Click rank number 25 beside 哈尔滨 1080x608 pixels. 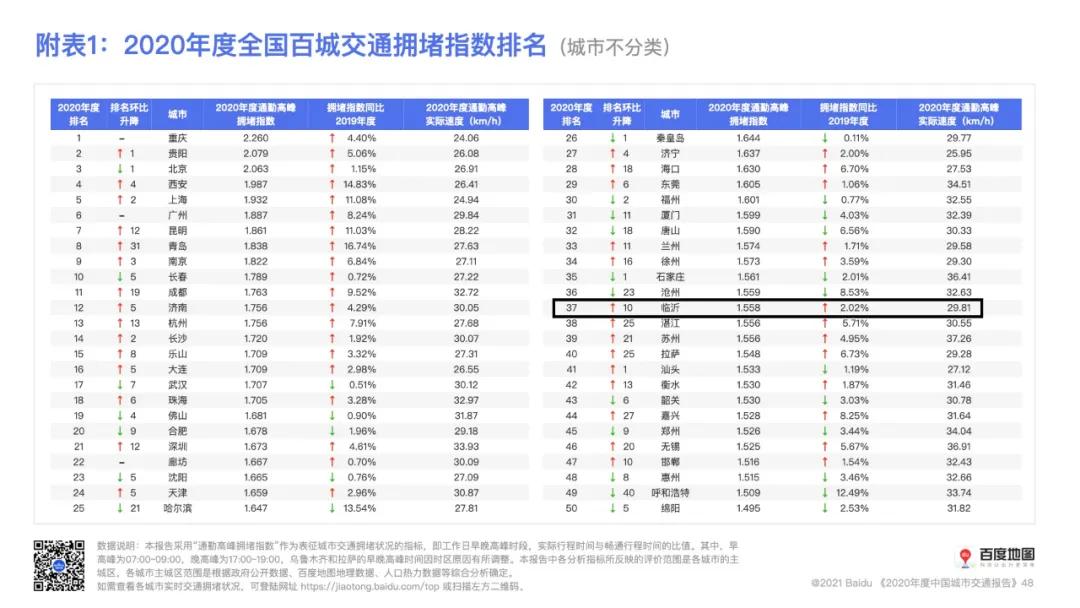click(x=79, y=508)
